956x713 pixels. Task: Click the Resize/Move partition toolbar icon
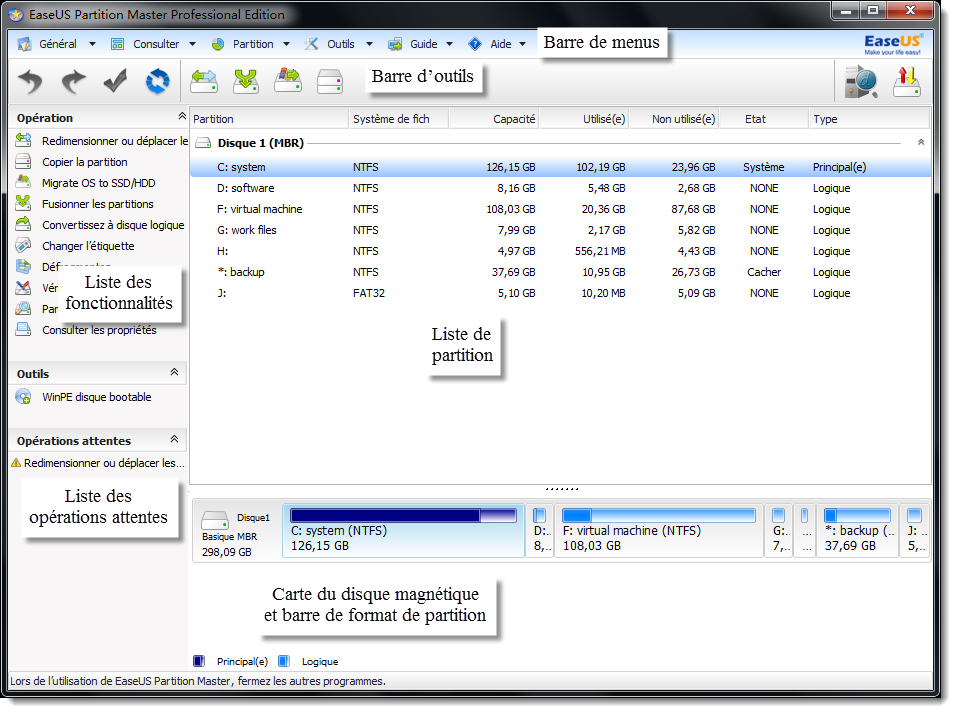(x=204, y=81)
